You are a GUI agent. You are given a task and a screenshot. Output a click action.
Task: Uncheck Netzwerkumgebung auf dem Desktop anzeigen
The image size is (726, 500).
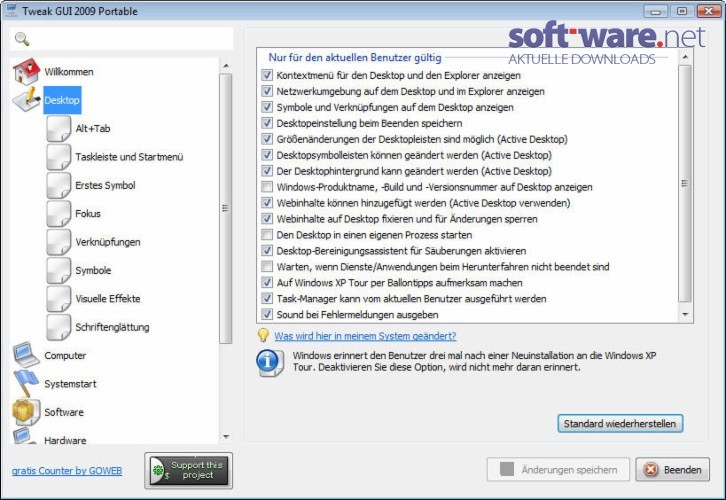click(x=267, y=91)
